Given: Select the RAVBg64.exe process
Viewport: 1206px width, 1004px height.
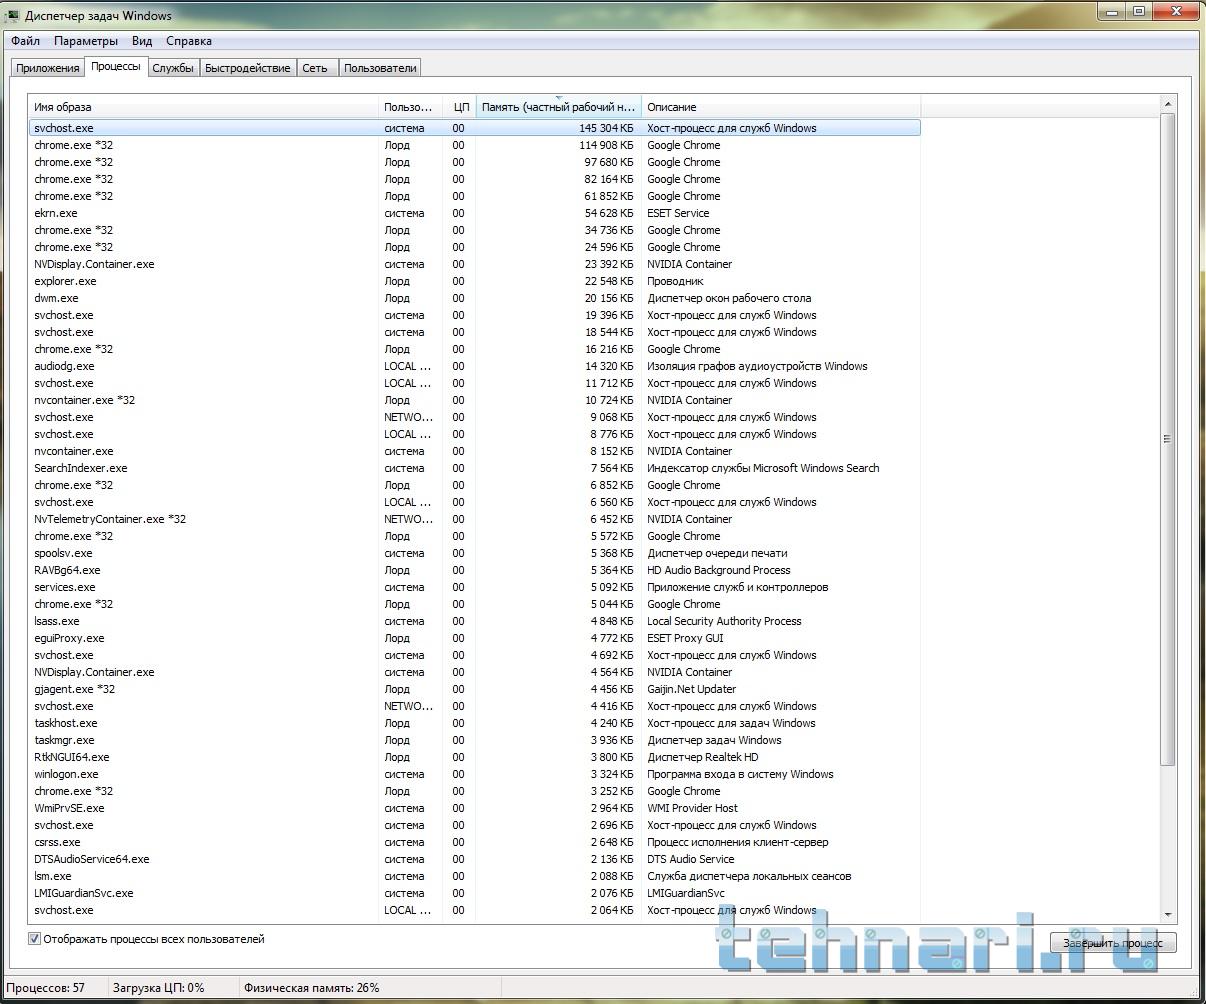Looking at the screenshot, I should [x=475, y=570].
